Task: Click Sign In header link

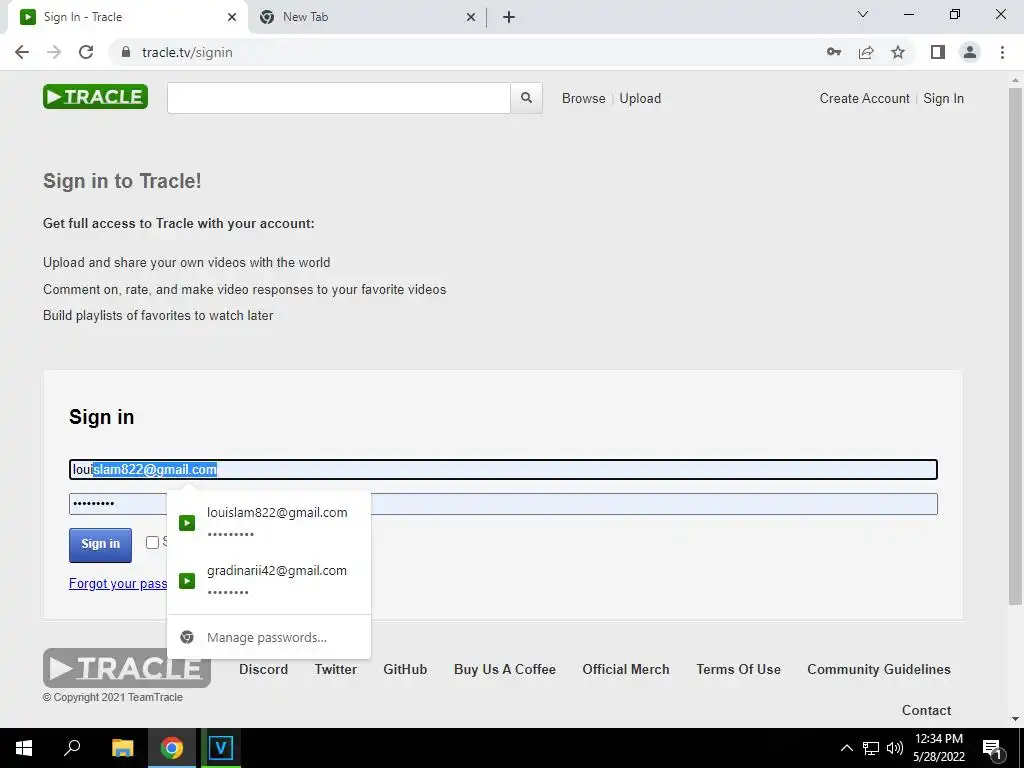Action: pyautogui.click(x=943, y=98)
